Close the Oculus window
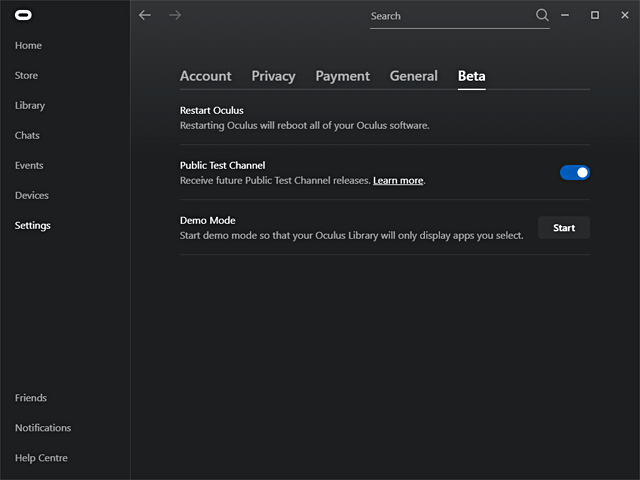The height and width of the screenshot is (480, 640). coord(625,15)
